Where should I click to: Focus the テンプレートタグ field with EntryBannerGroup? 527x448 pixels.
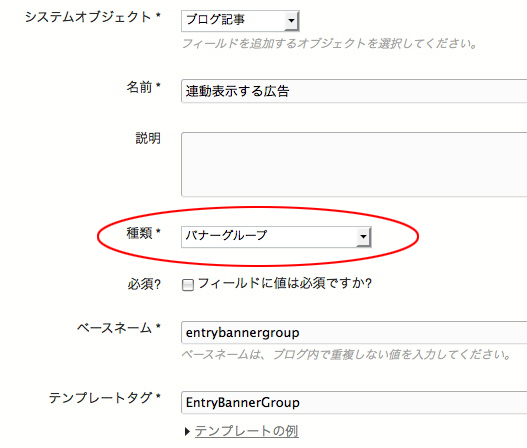pyautogui.click(x=354, y=402)
